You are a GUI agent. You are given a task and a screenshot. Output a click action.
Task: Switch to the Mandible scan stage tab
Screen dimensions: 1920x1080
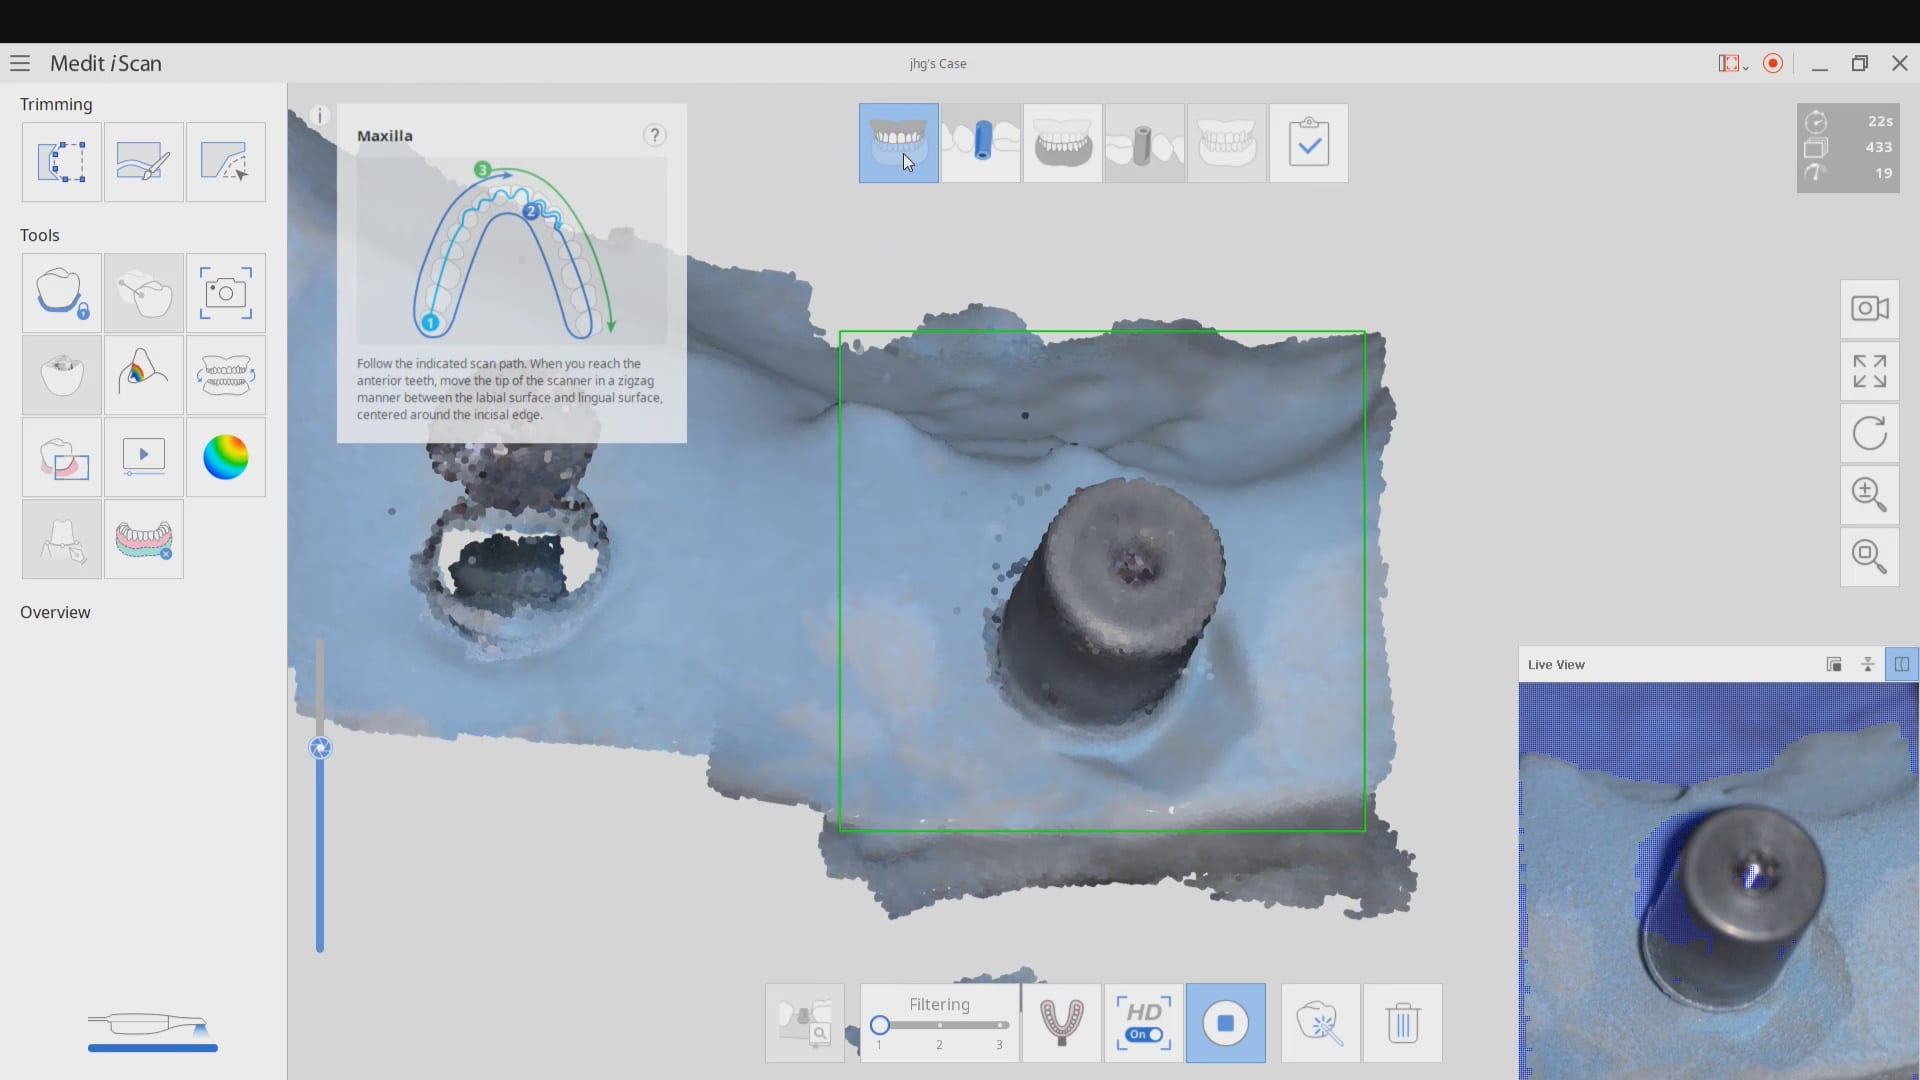click(x=1062, y=143)
